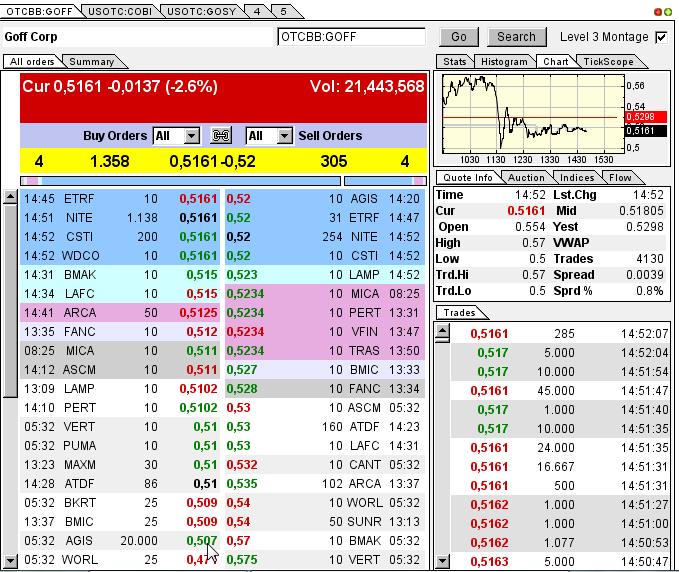679x572 pixels.
Task: Click the Trades list scroll up arrow
Action: pos(442,331)
